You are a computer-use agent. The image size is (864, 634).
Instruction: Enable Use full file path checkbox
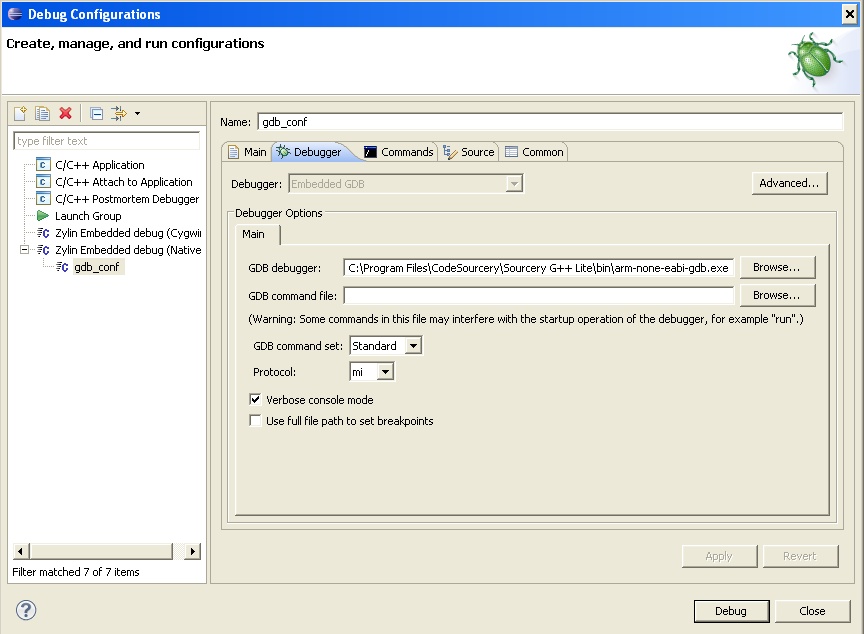point(255,421)
